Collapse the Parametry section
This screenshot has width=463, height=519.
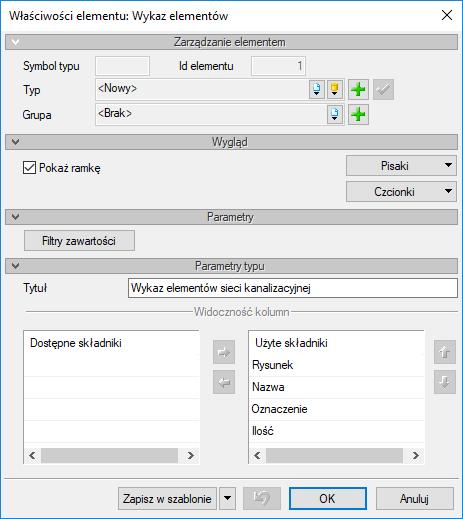pos(15,217)
